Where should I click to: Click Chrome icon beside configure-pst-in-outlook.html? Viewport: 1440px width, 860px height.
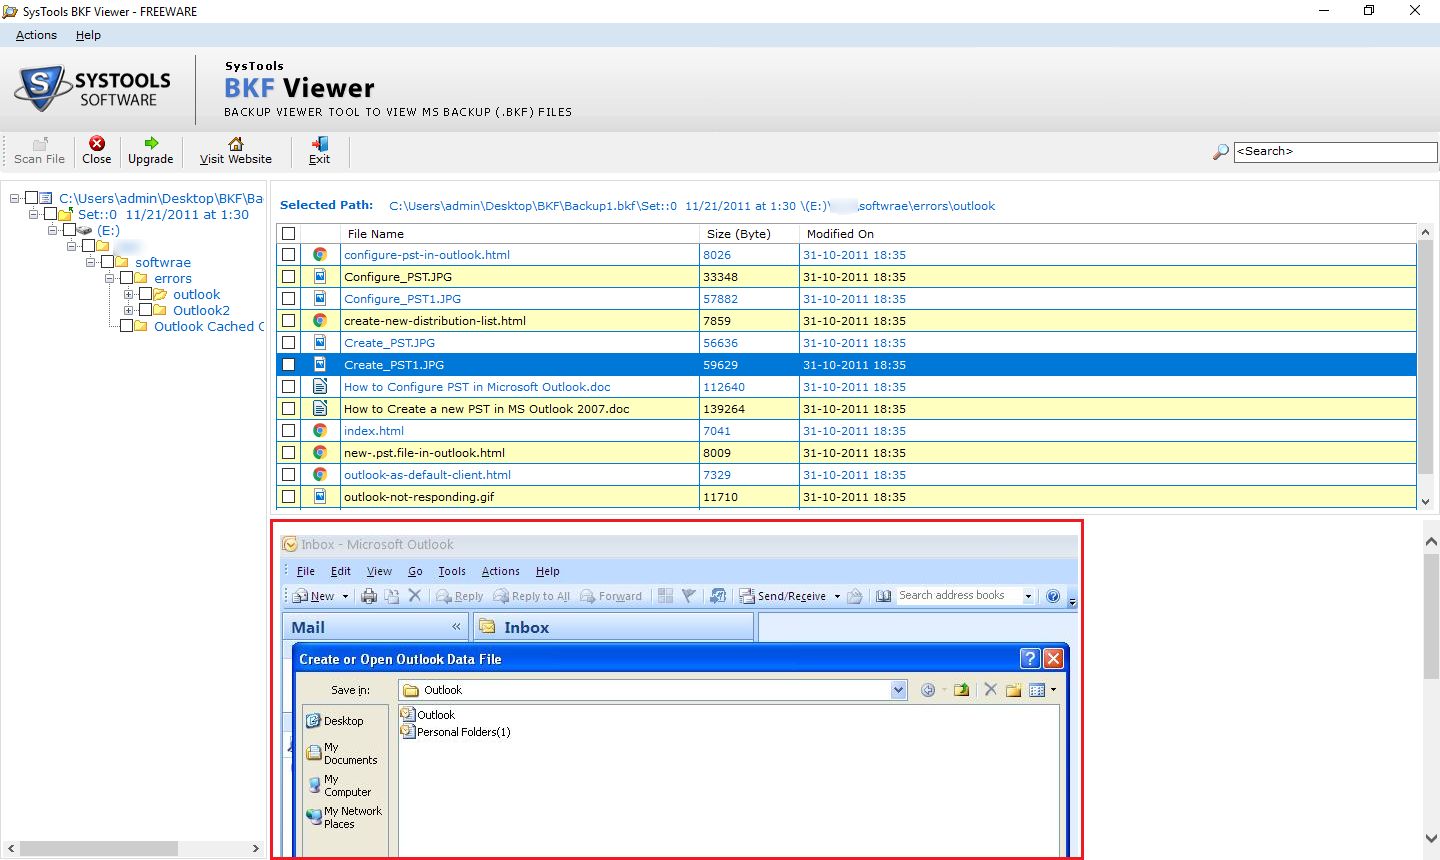coord(320,255)
